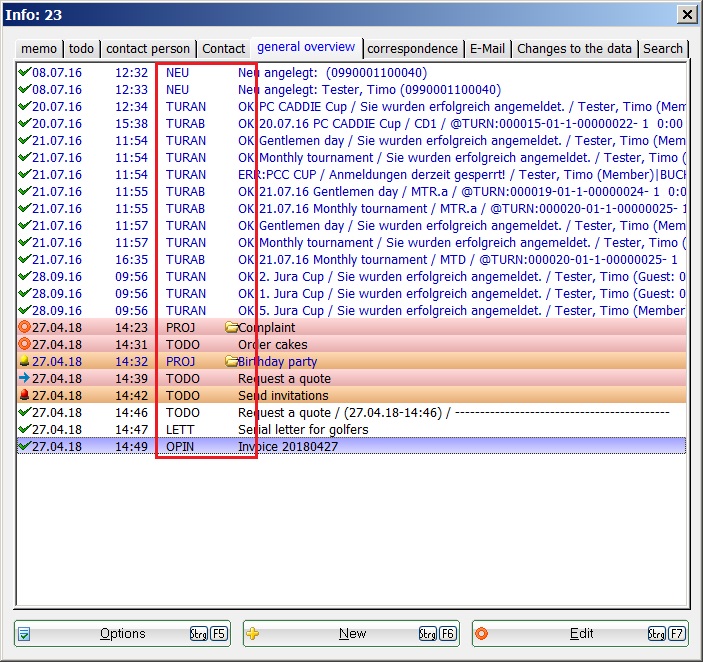Switch to the E-Mail tab
This screenshot has width=703, height=662.
click(x=488, y=49)
